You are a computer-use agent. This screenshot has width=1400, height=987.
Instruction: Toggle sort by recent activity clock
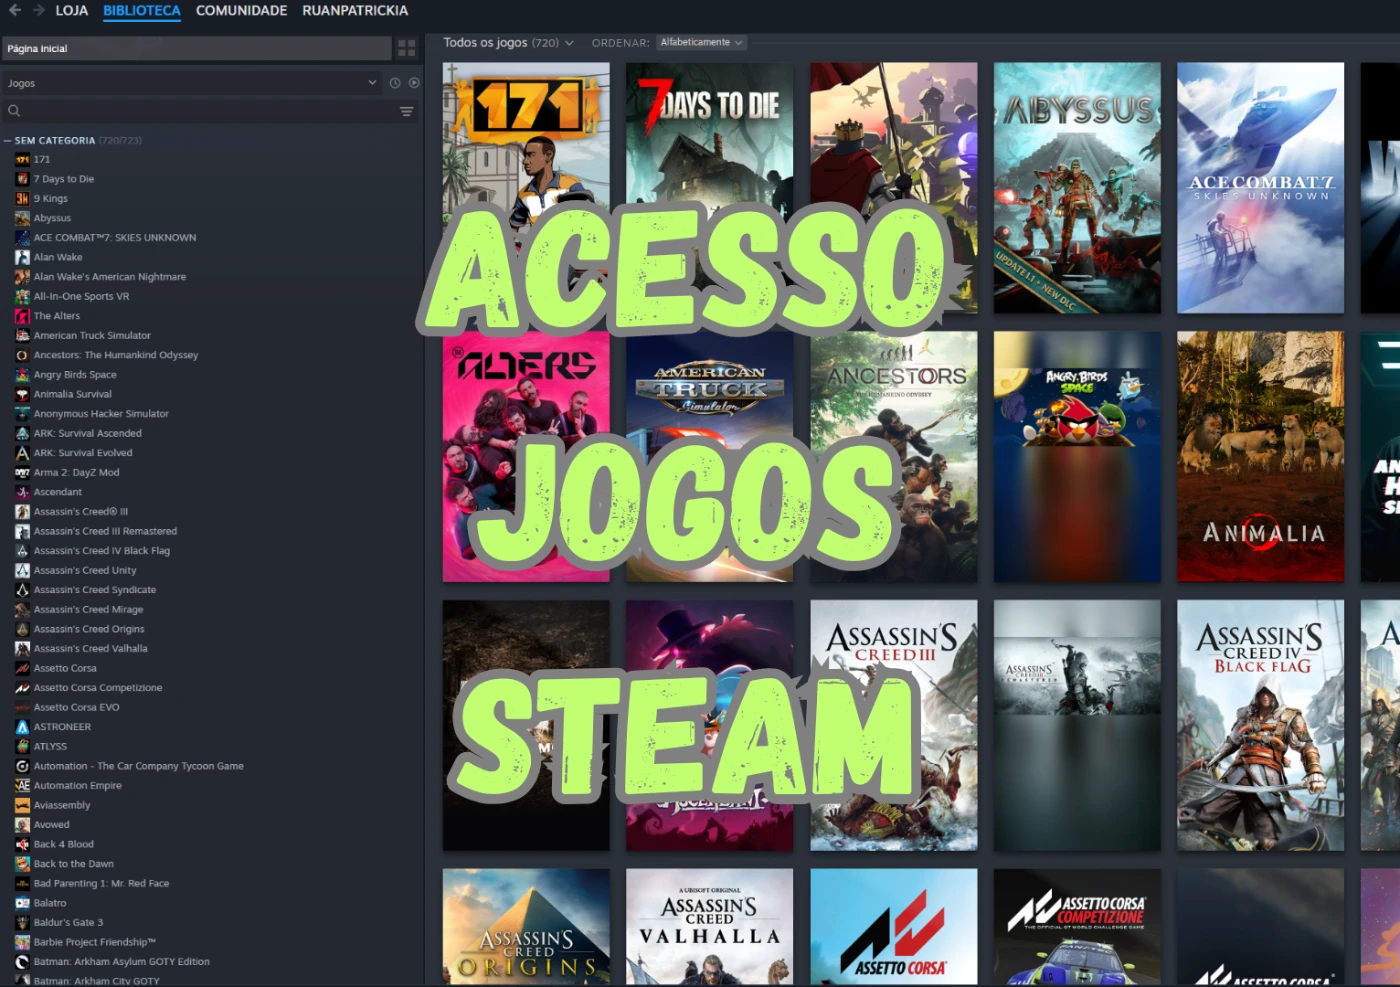point(395,83)
